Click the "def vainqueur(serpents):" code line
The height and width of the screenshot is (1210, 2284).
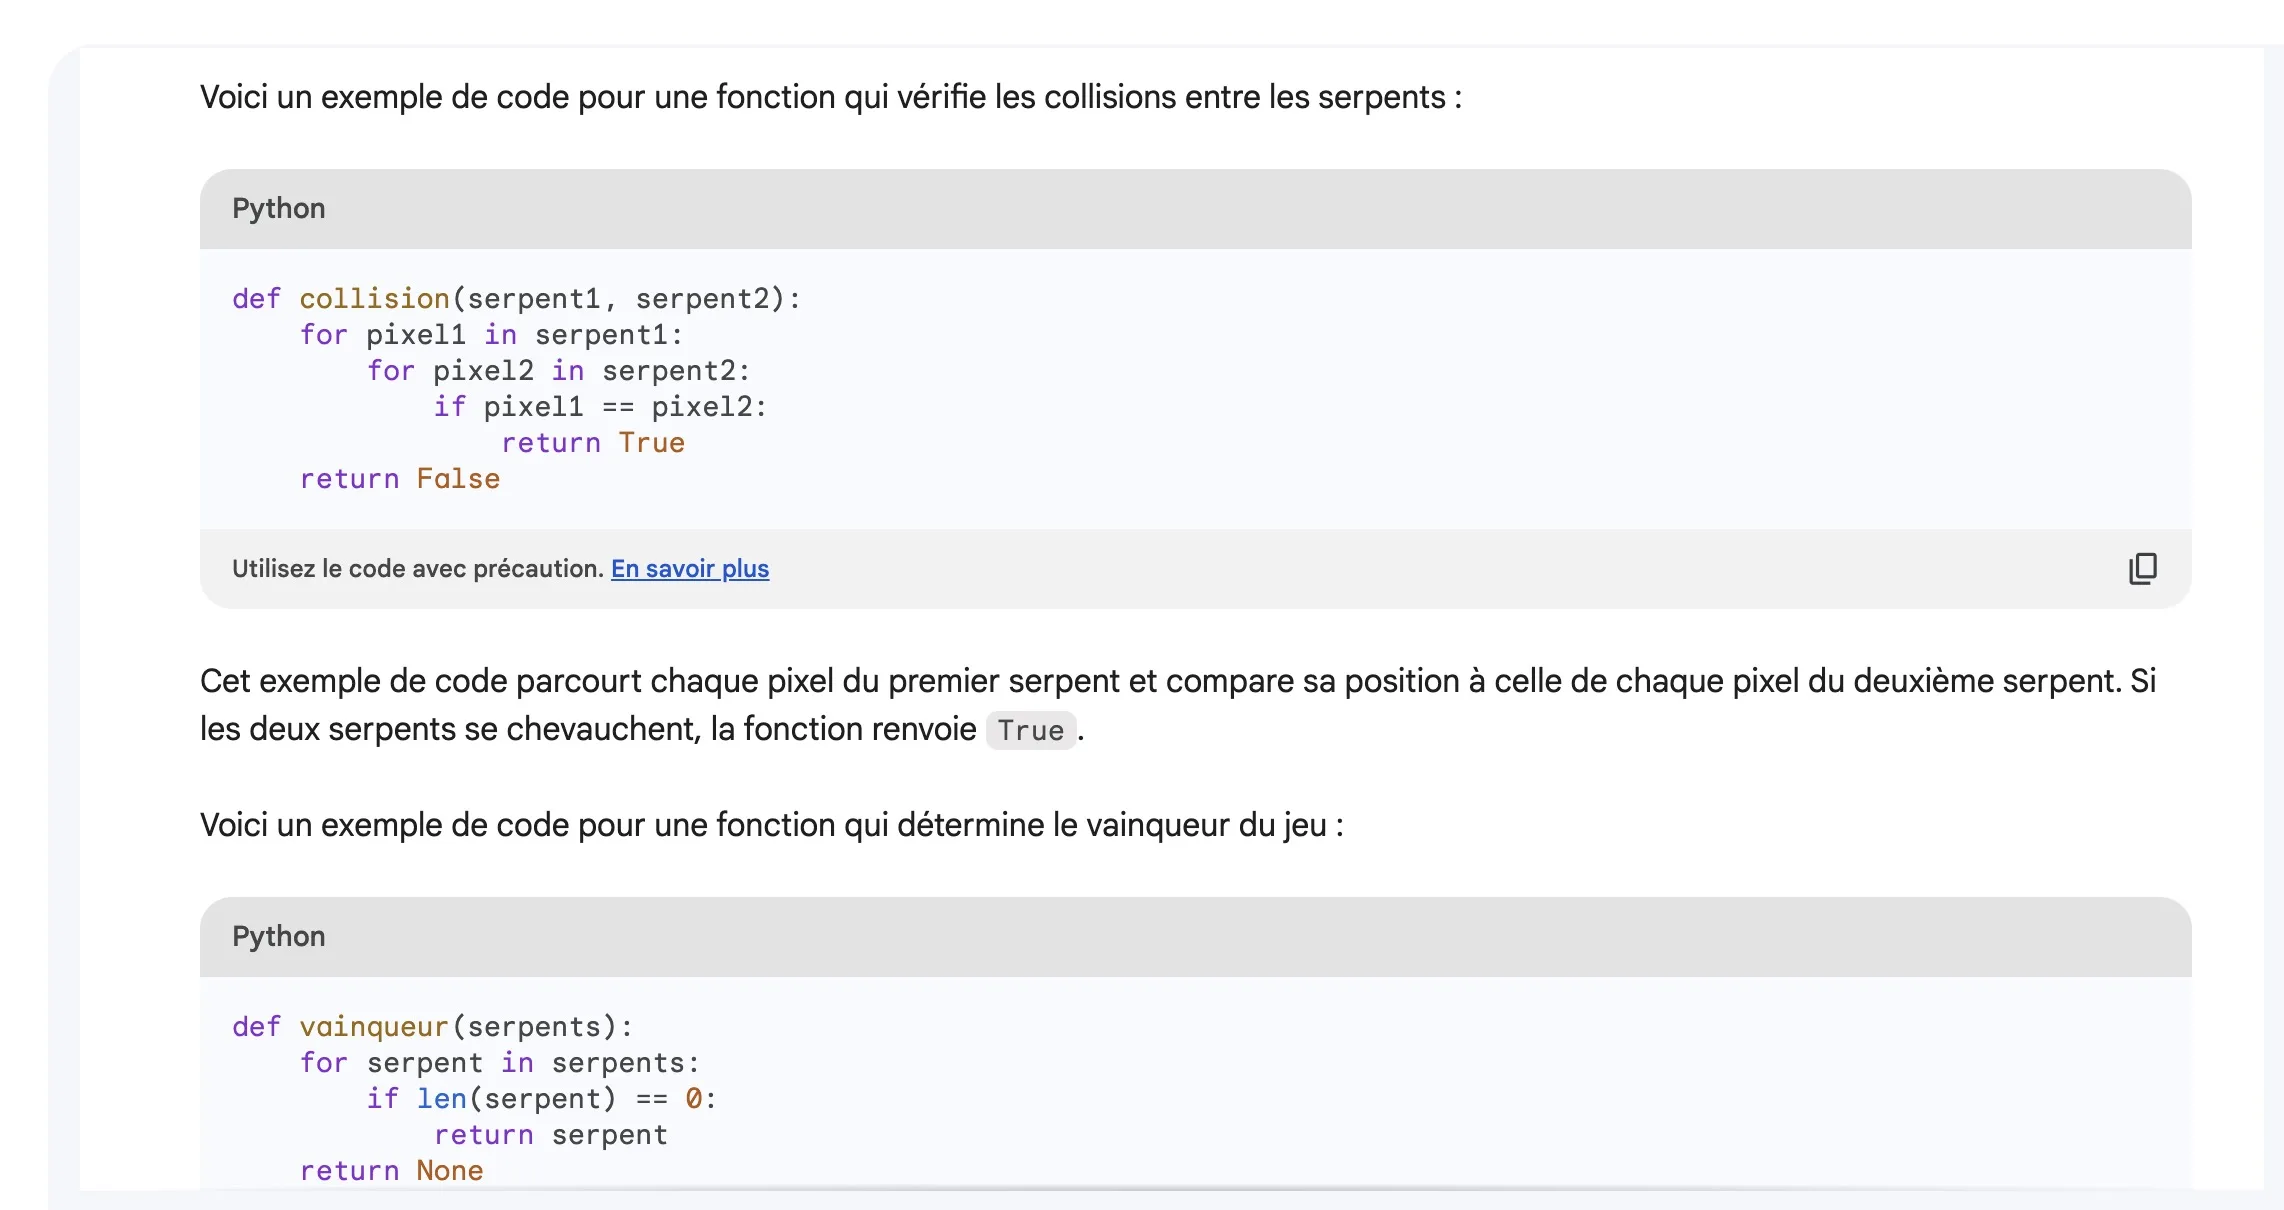point(432,1027)
